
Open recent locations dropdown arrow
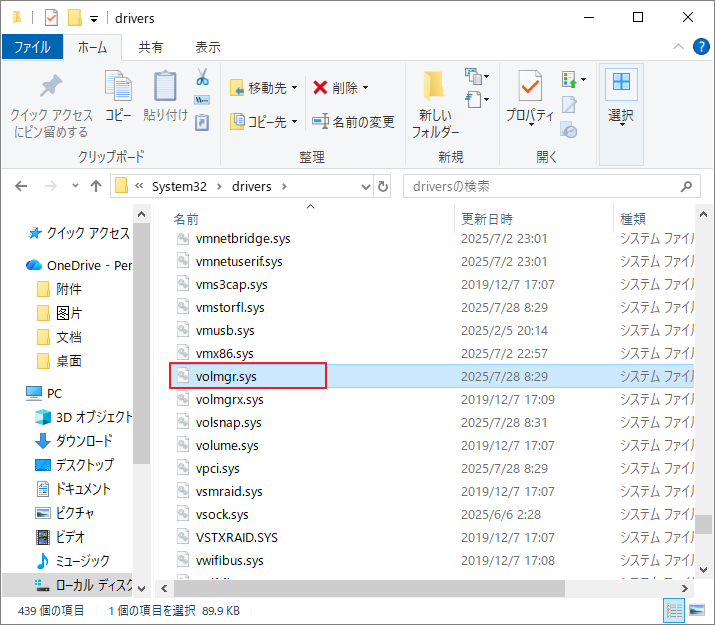pyautogui.click(x=75, y=186)
